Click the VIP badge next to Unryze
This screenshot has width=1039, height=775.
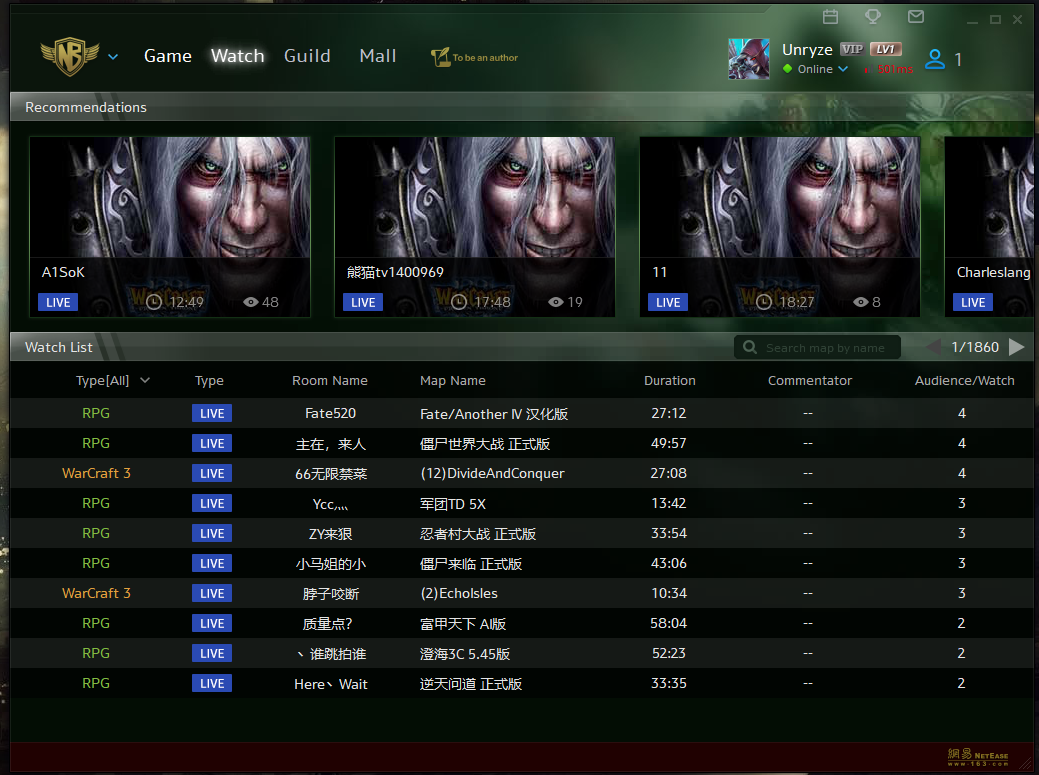pos(851,49)
